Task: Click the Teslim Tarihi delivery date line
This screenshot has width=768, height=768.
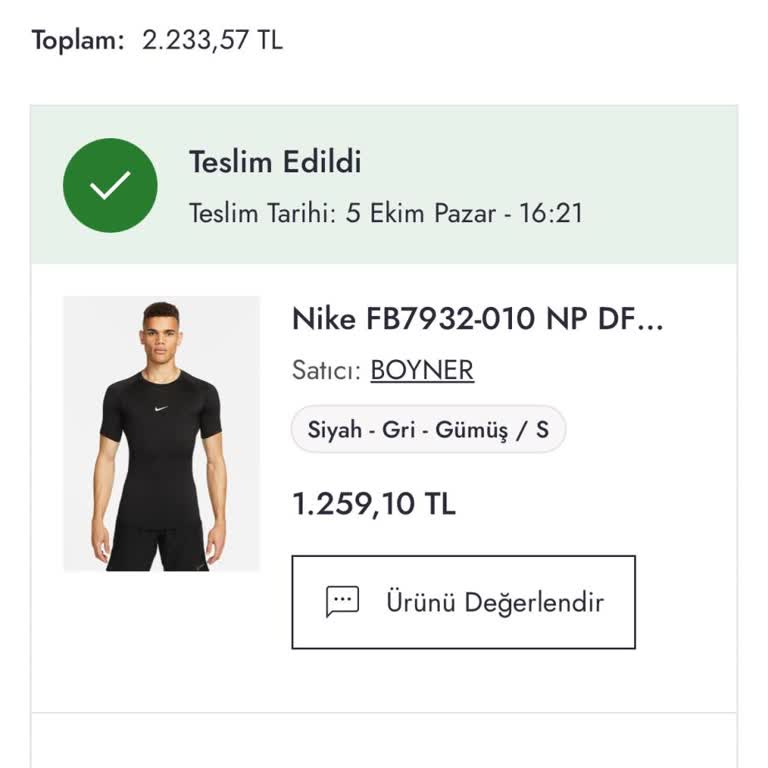Action: pyautogui.click(x=385, y=213)
